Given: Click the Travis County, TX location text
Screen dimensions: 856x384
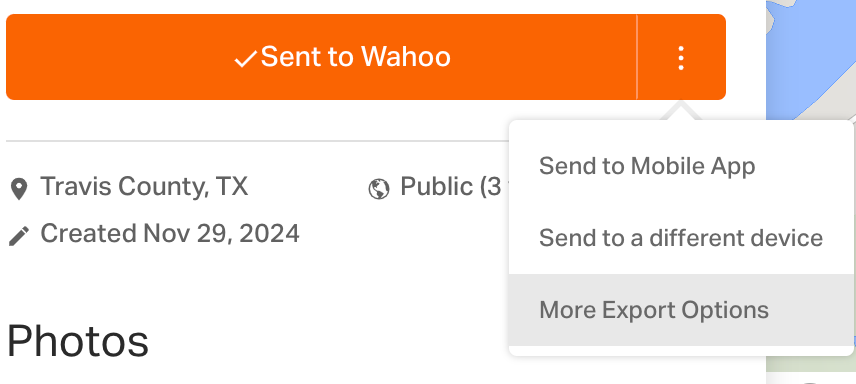Looking at the screenshot, I should pyautogui.click(x=144, y=187).
